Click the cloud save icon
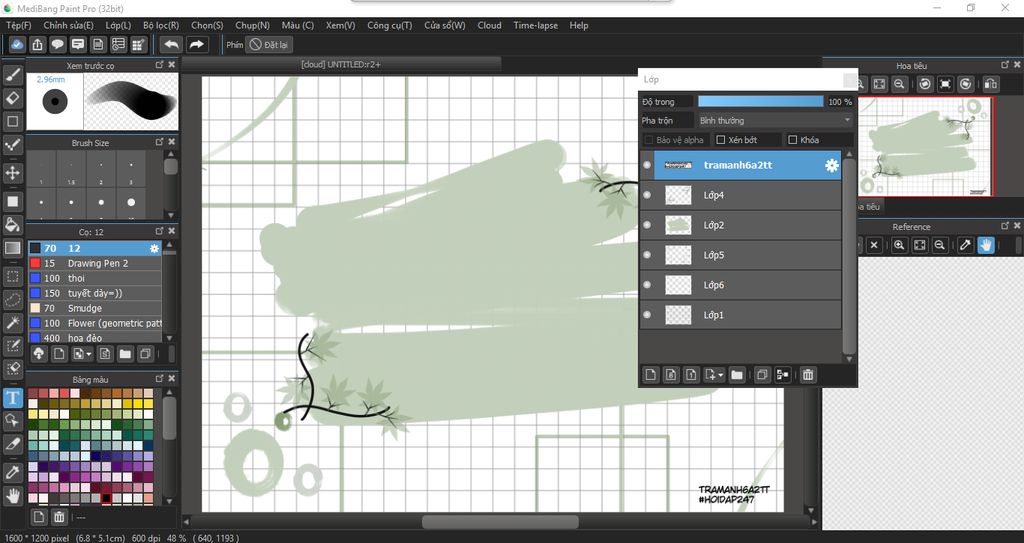This screenshot has width=1024, height=543. (18, 44)
